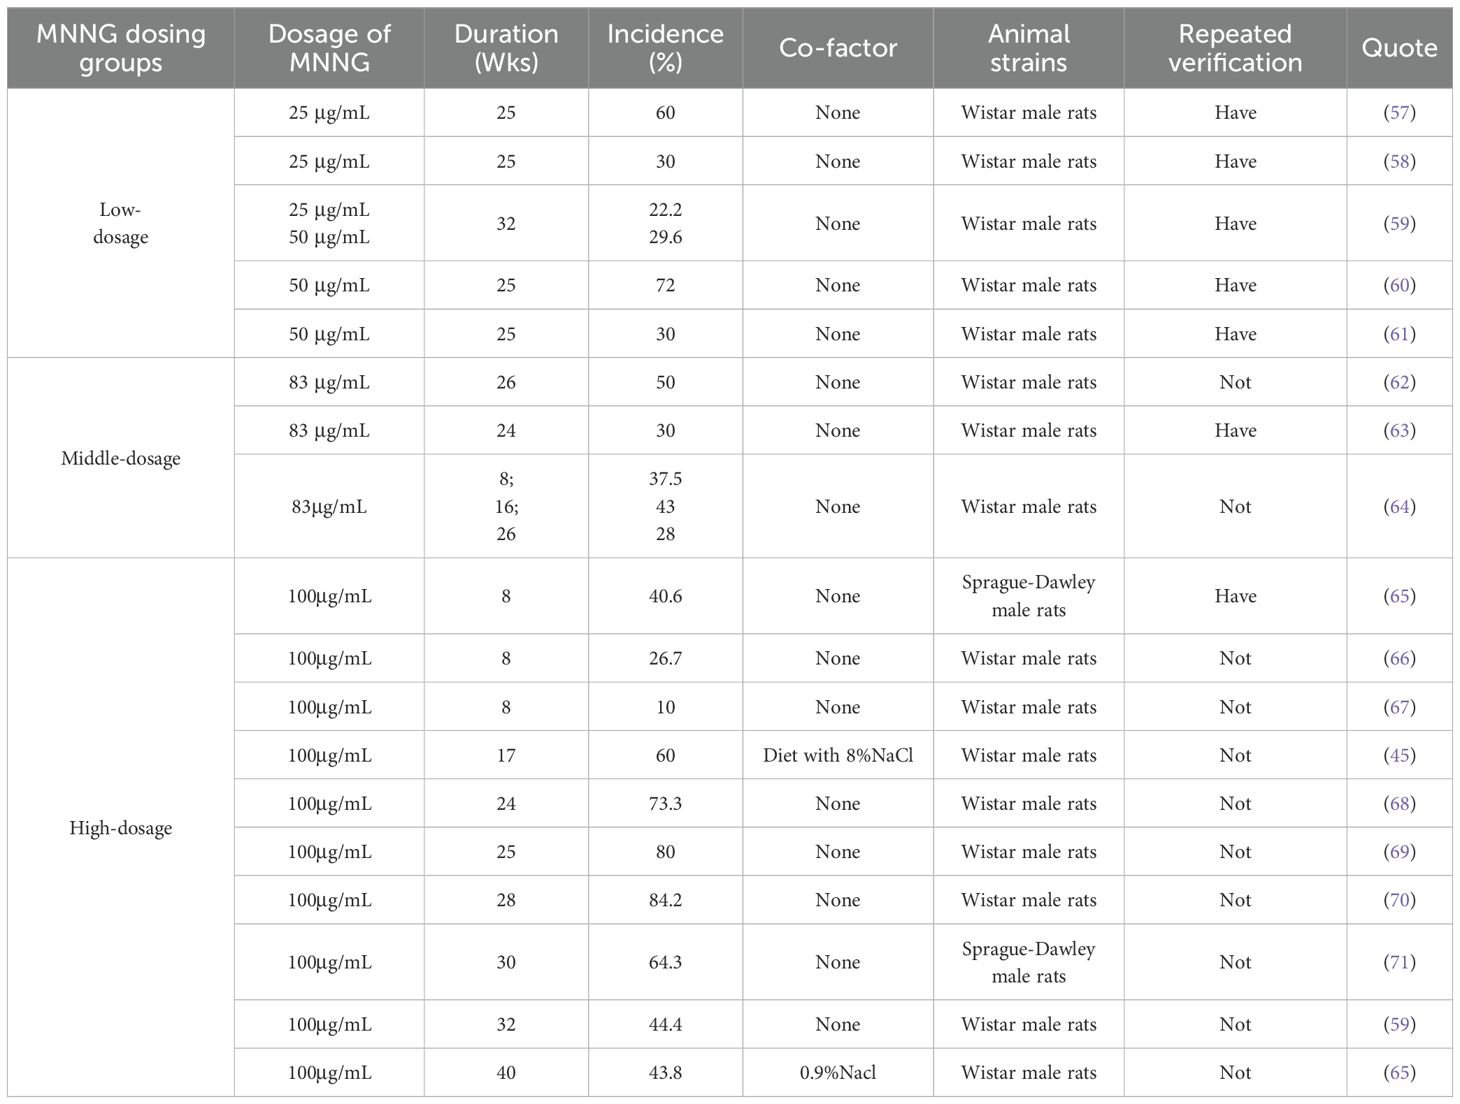1460x1104 pixels.
Task: Click citation 70 link
Action: pyautogui.click(x=1399, y=901)
